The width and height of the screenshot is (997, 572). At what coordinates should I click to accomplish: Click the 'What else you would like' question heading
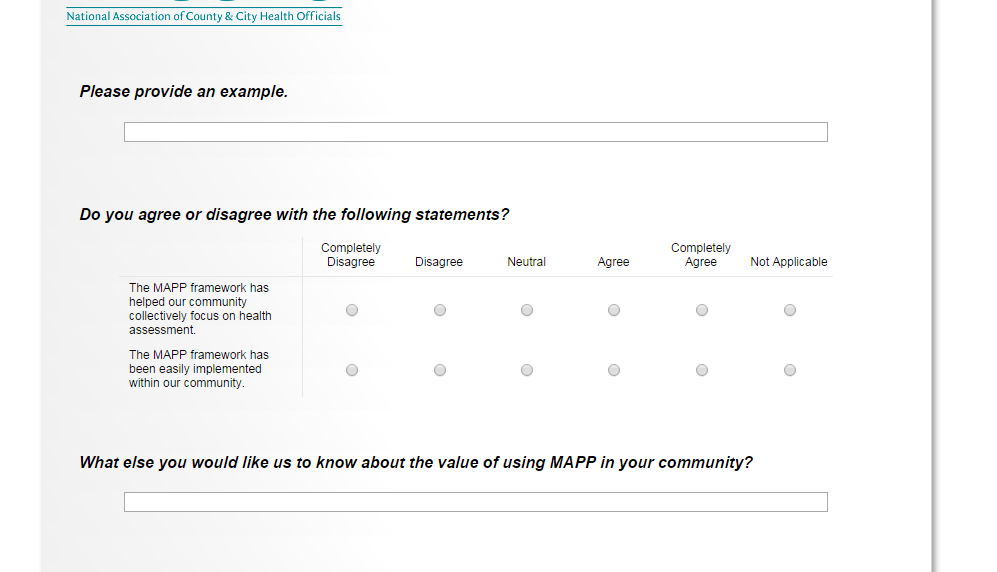416,463
